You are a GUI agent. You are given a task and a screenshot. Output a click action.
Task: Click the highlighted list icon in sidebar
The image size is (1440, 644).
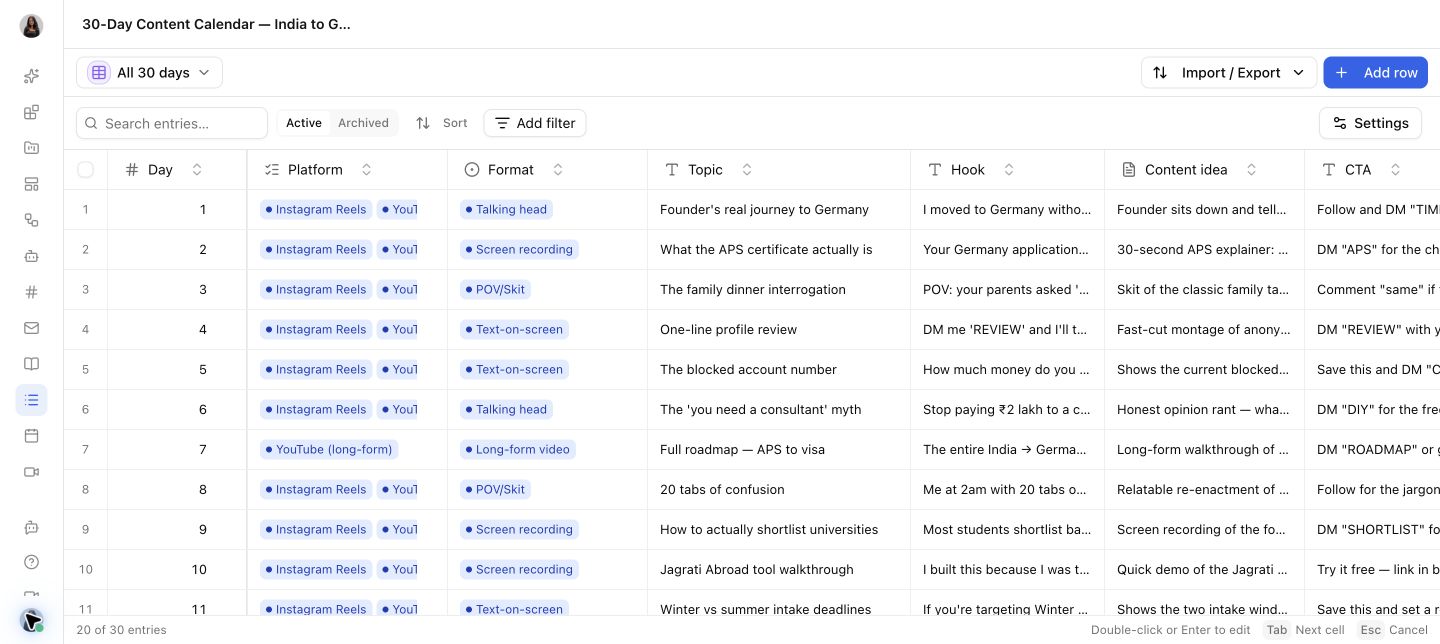[31, 400]
